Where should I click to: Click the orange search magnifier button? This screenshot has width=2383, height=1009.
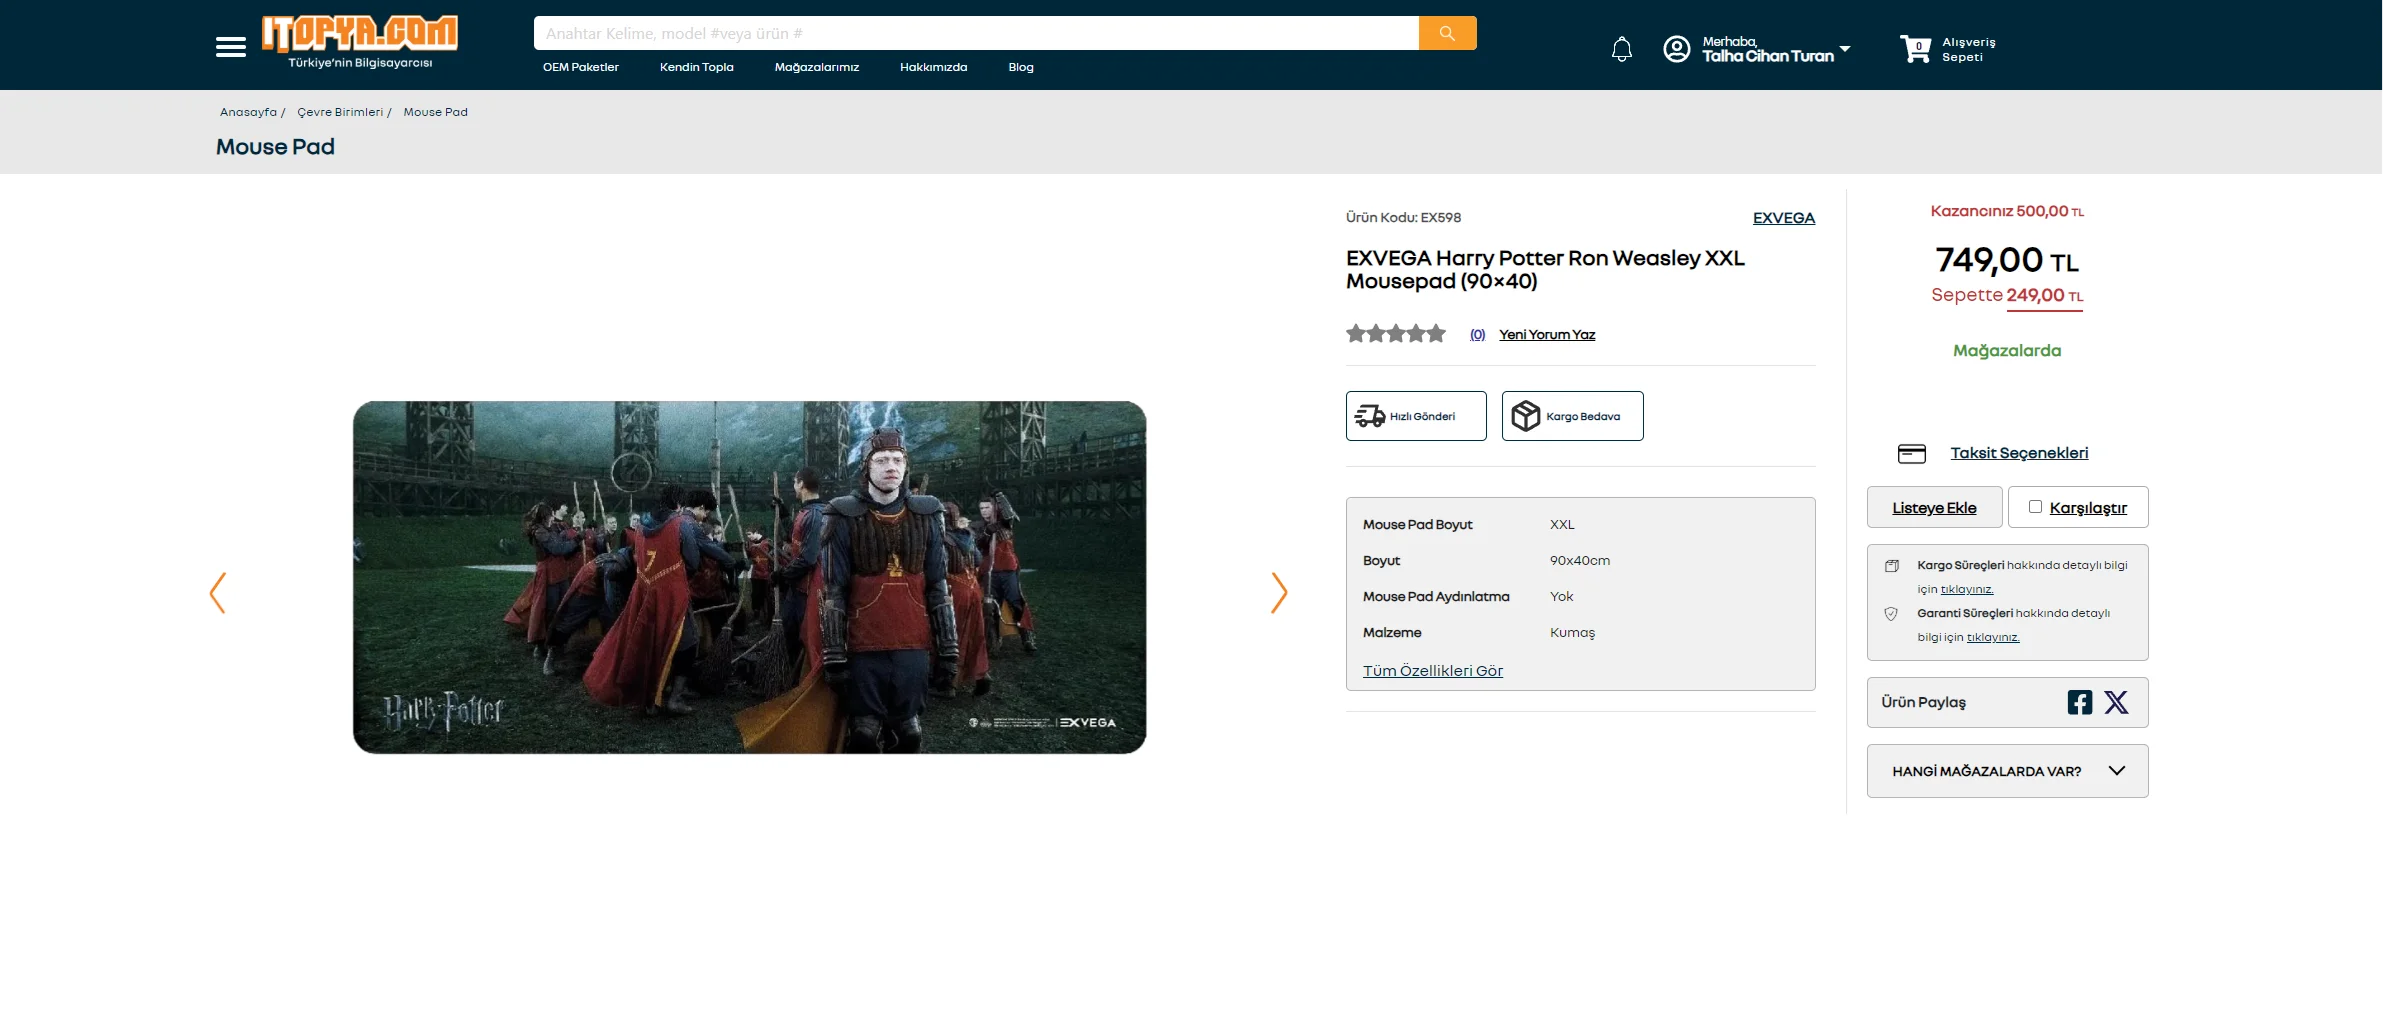[1447, 33]
